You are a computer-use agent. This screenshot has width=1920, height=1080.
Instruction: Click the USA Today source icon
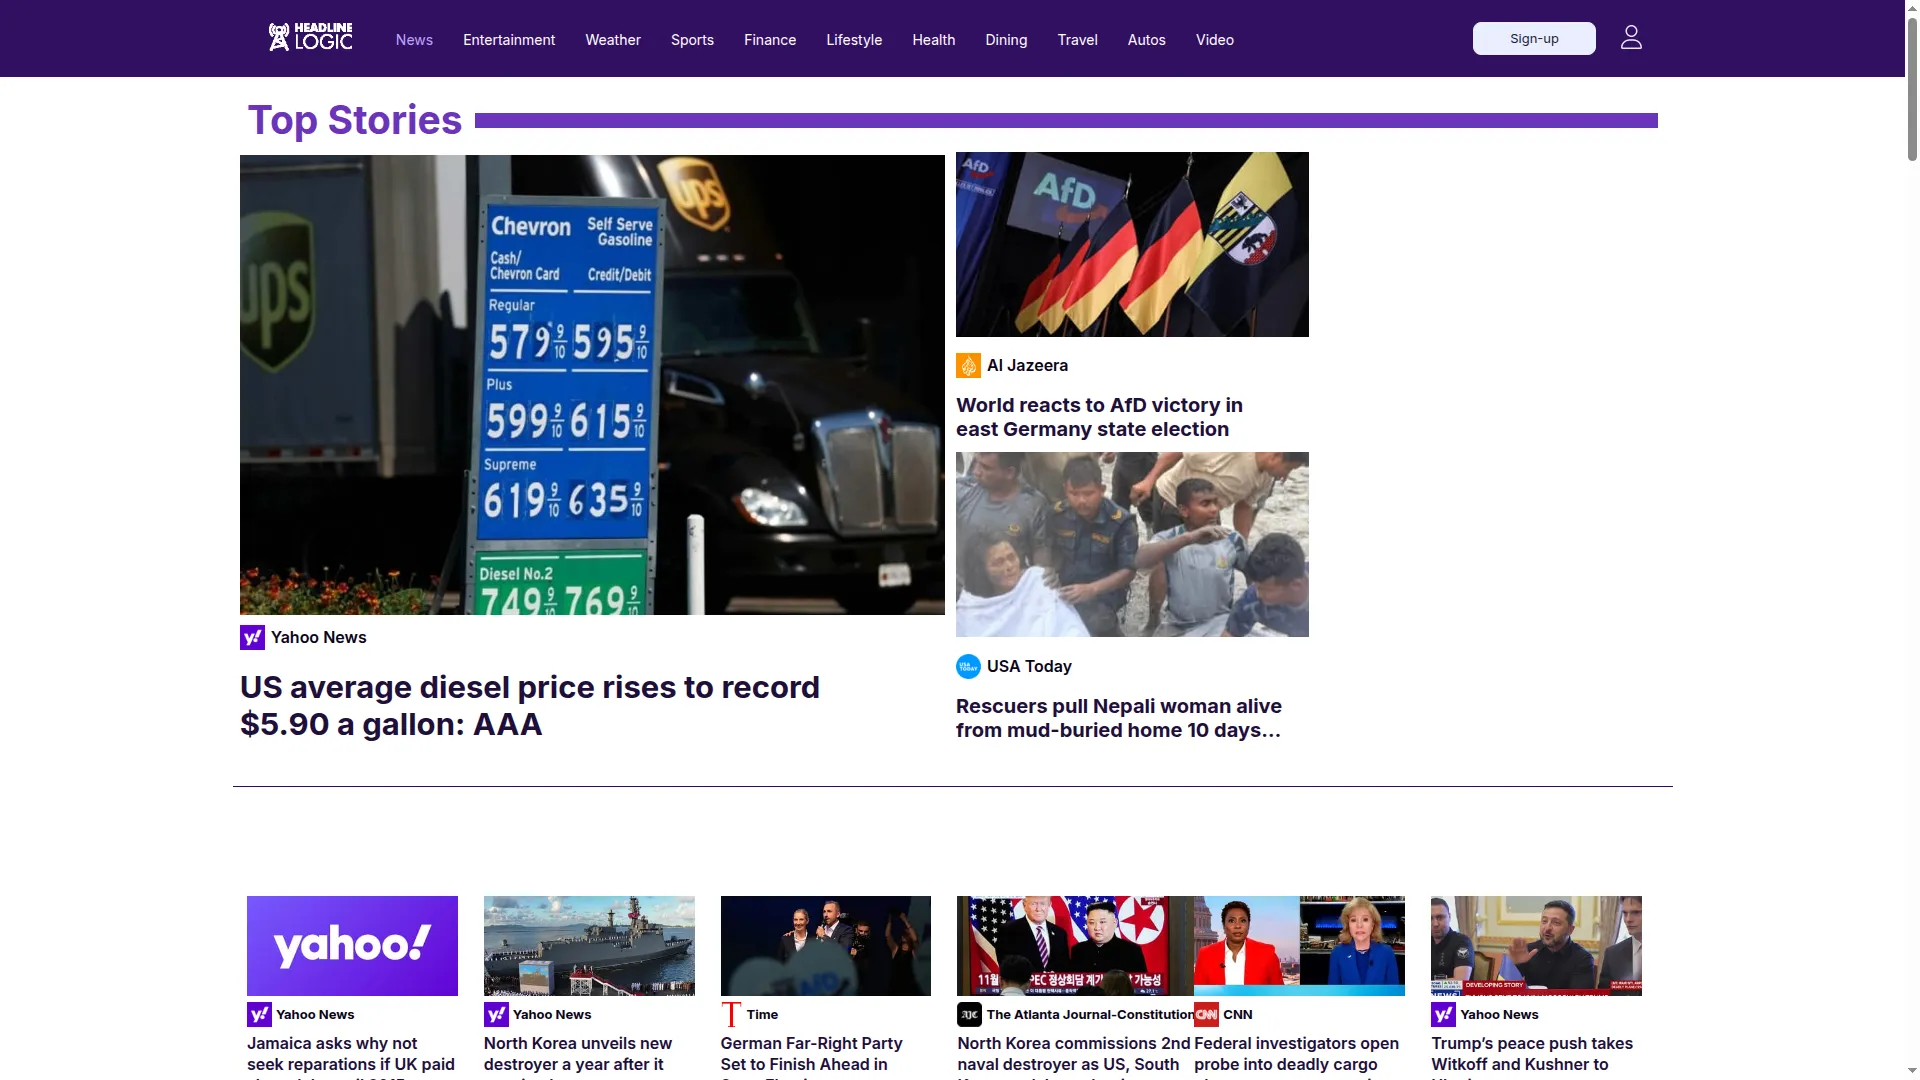click(x=968, y=667)
